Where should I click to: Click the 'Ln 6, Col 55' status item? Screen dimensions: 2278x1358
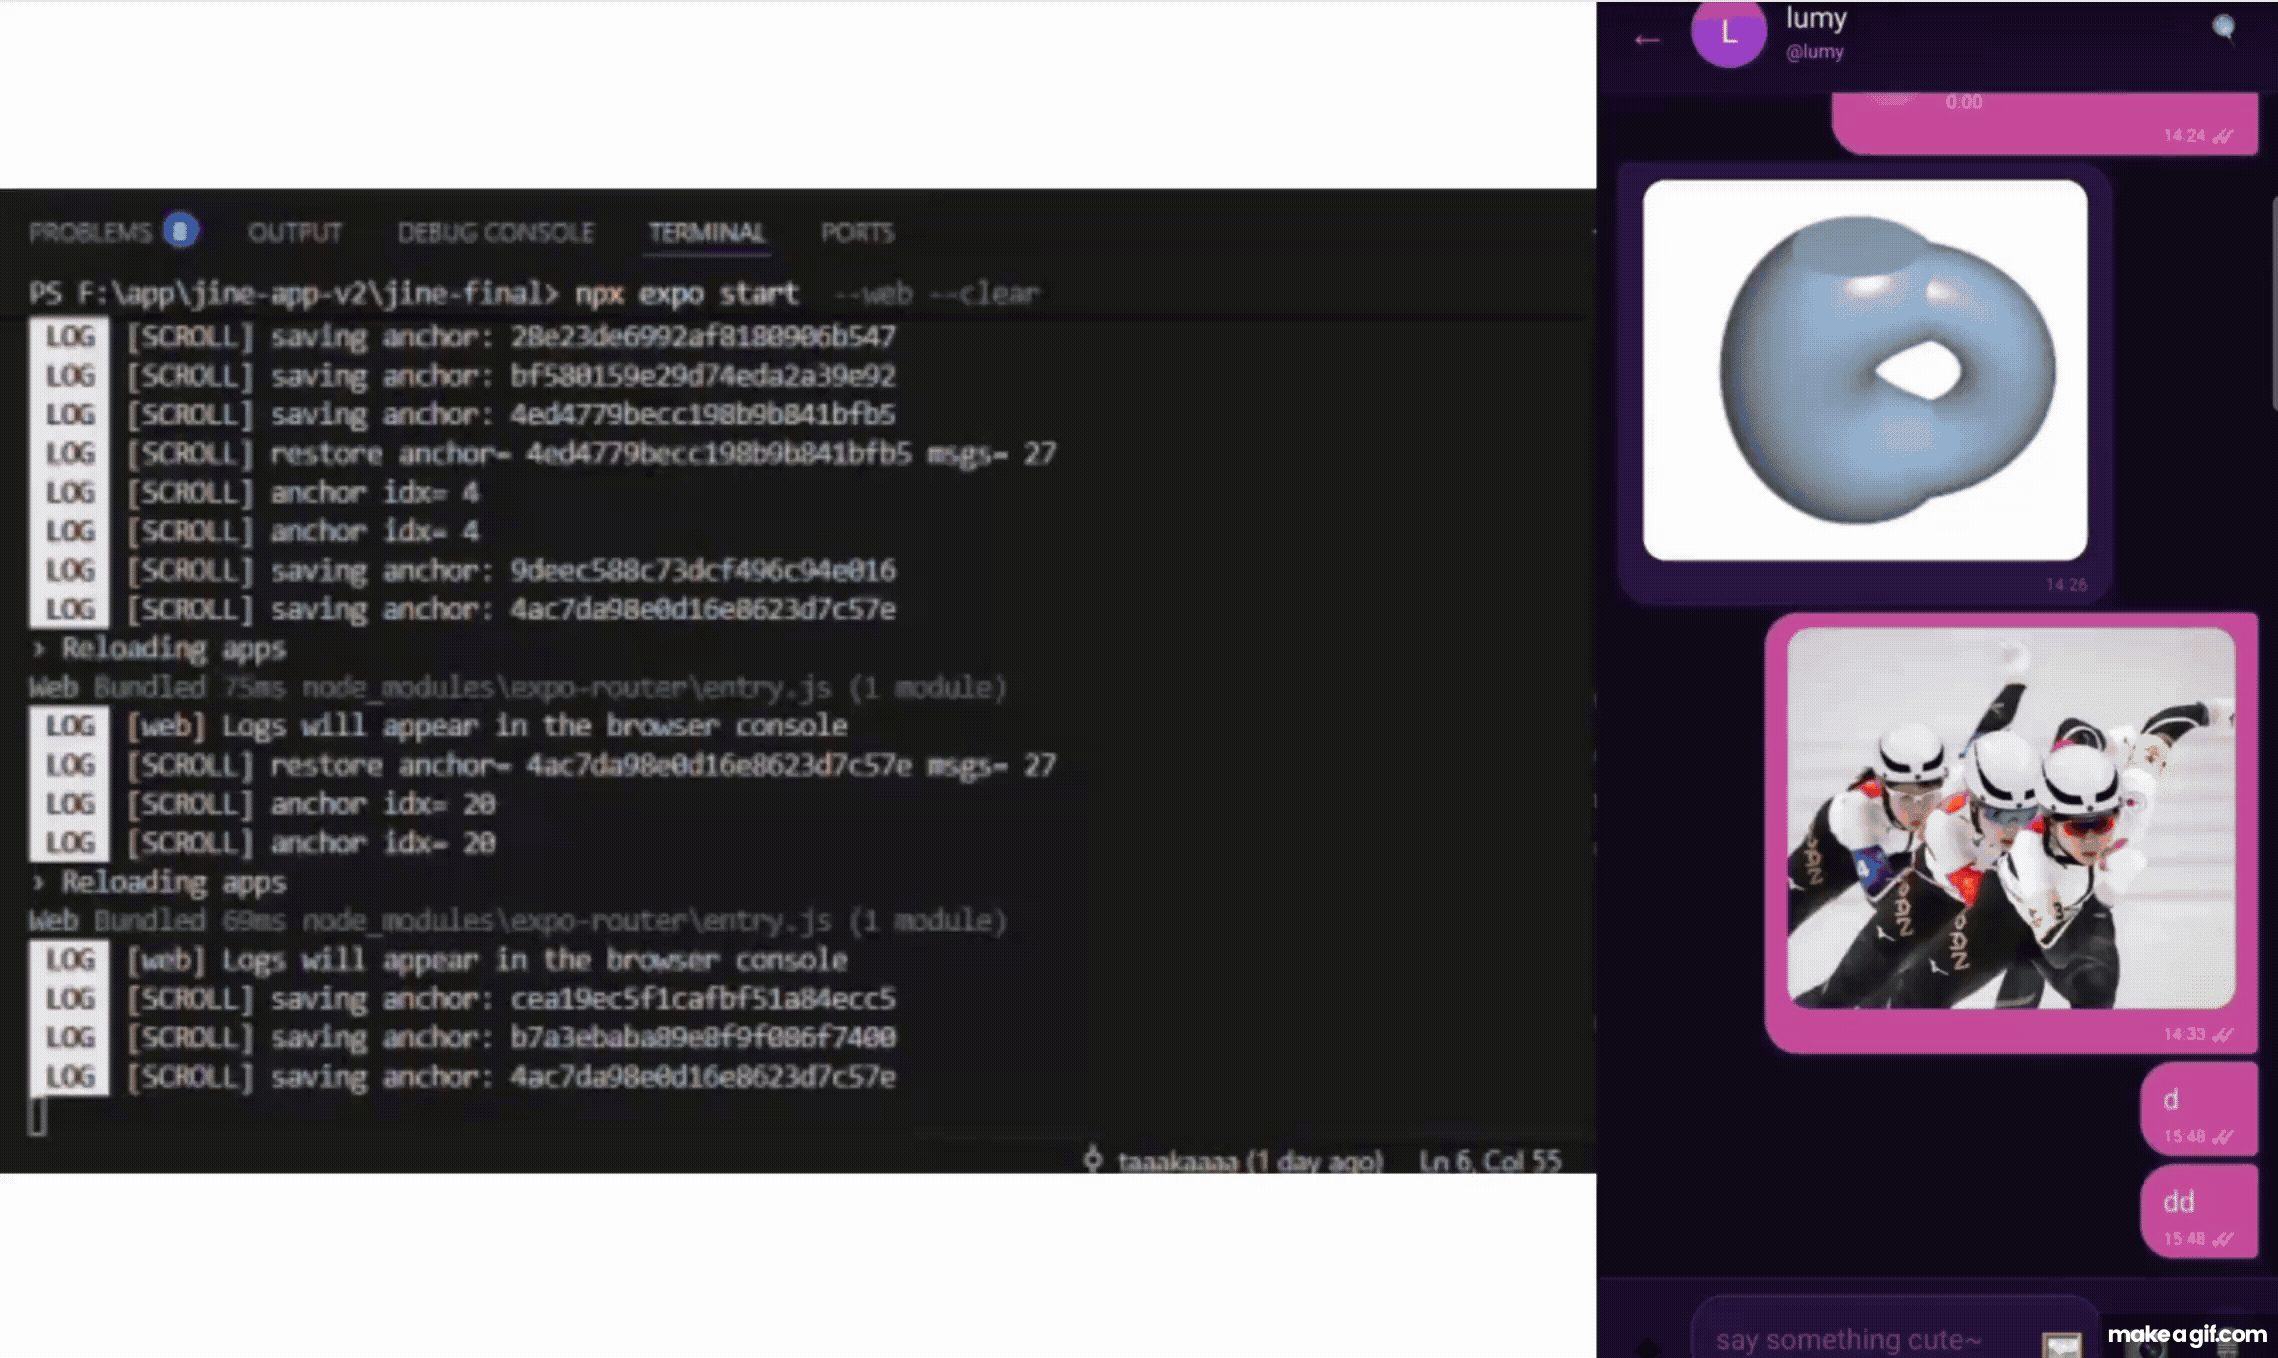point(1489,1161)
